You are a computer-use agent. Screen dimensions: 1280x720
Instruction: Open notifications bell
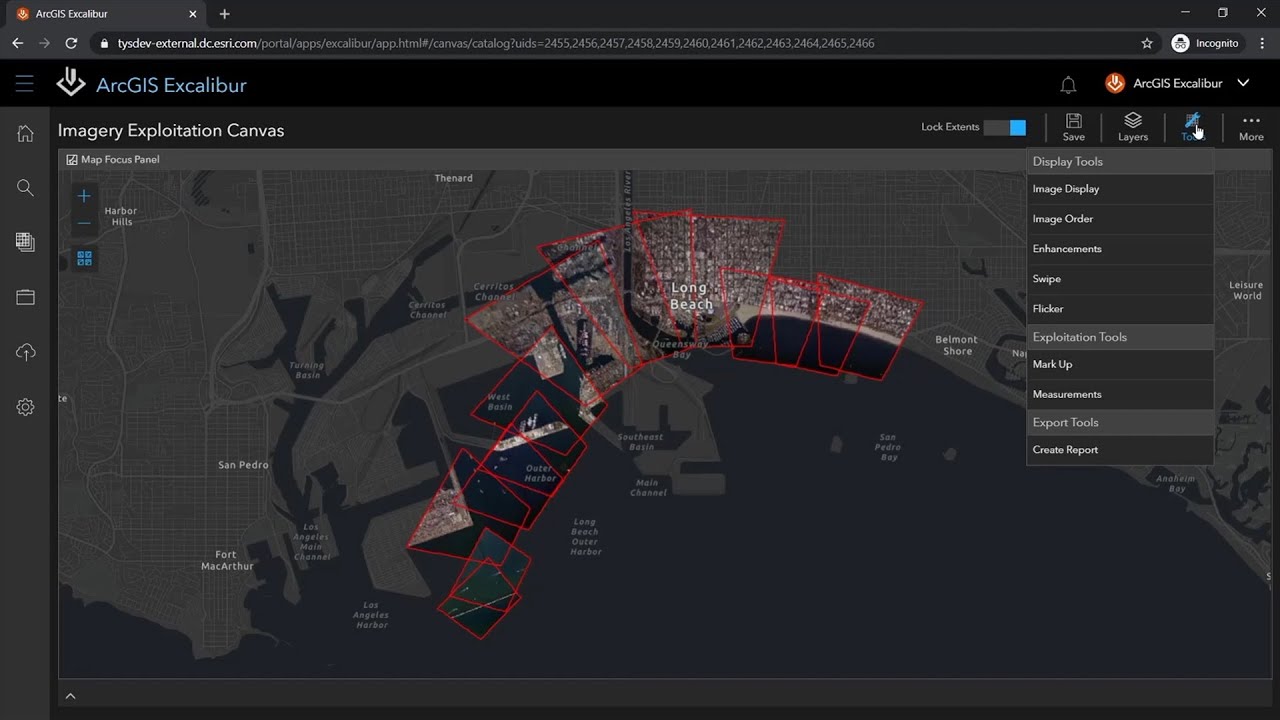pos(1068,85)
